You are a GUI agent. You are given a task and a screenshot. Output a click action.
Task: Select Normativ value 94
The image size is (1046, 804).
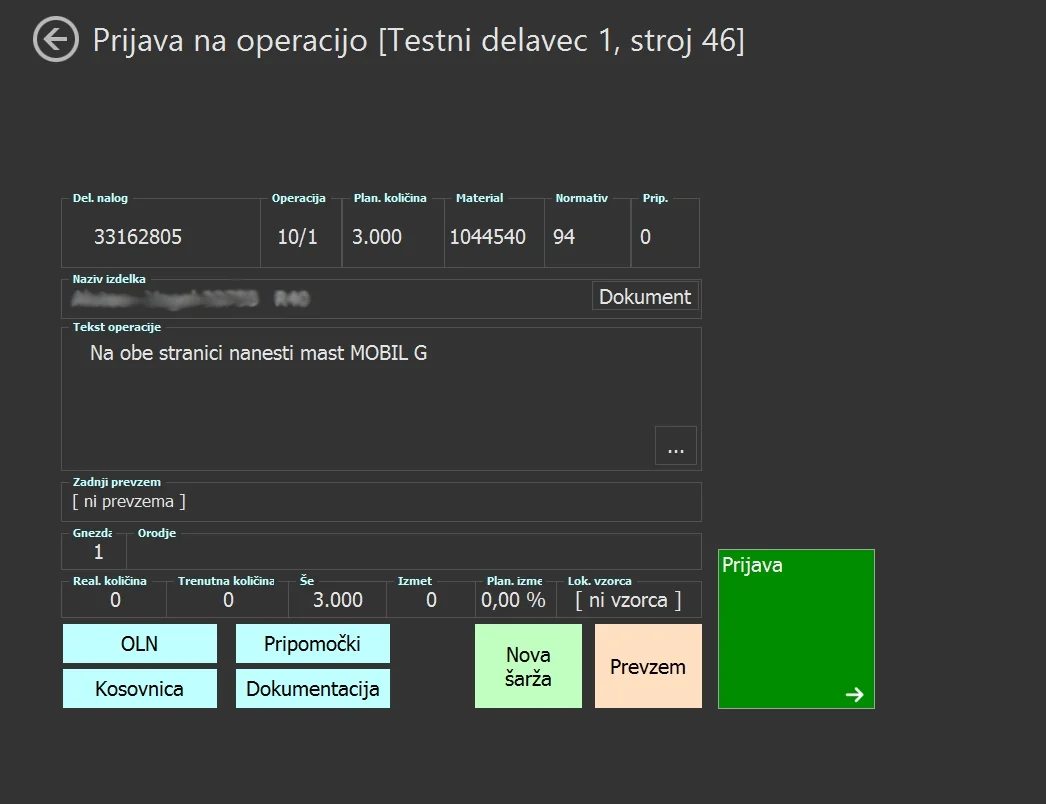tap(564, 237)
